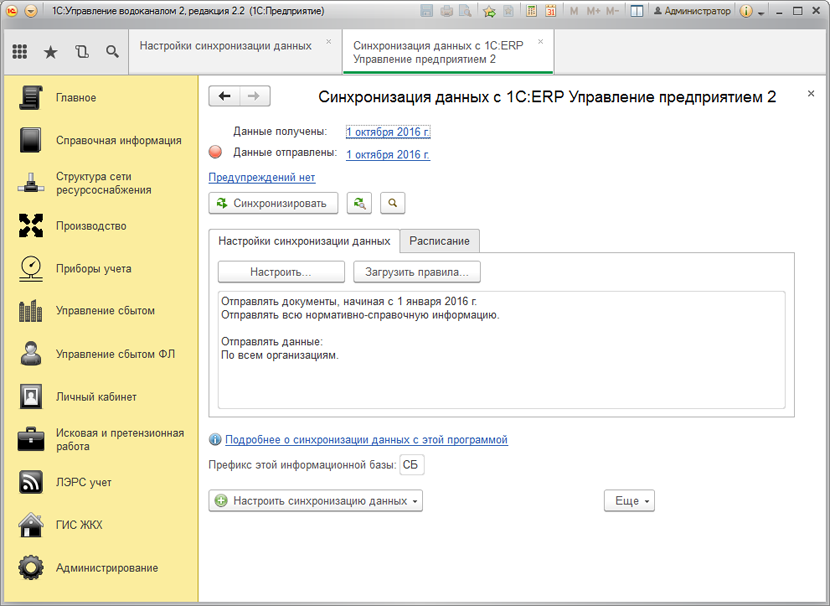Click the prefix field containing СБ

coord(411,466)
